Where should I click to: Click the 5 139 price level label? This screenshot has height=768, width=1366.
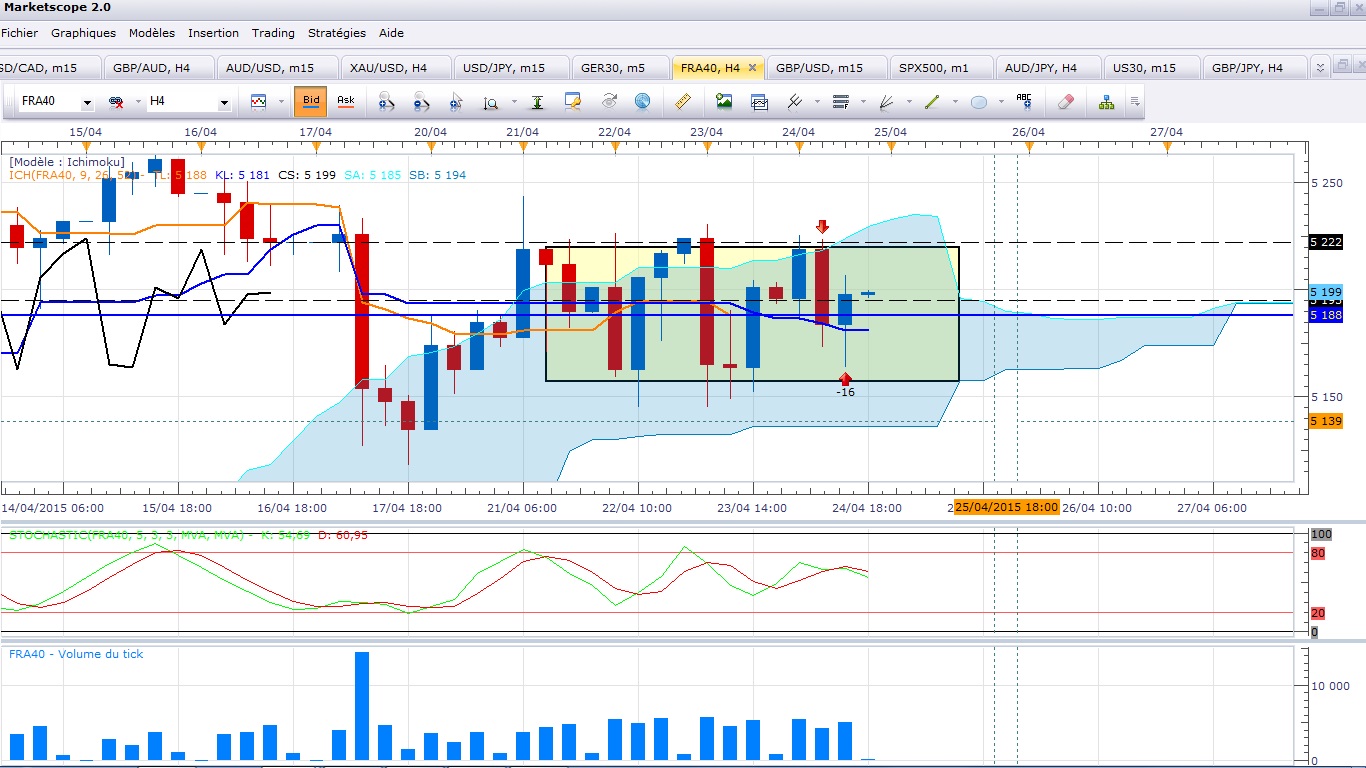pyautogui.click(x=1324, y=421)
